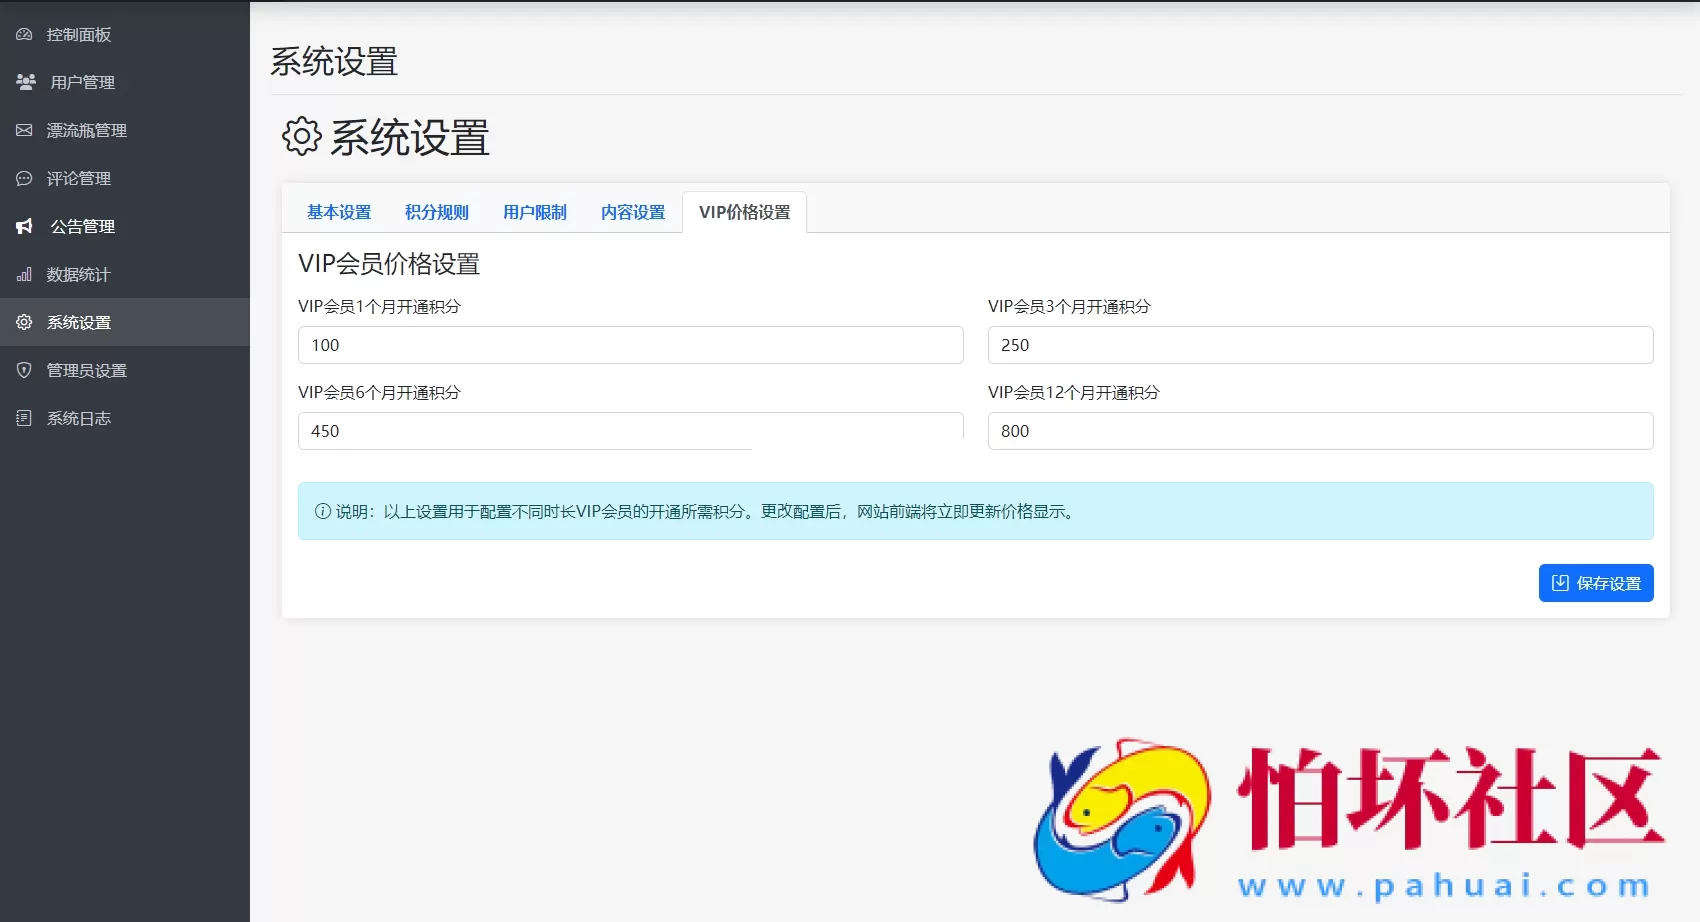This screenshot has height=922, width=1700.
Task: Click the bar chart icon for 数据统计
Action: point(24,274)
